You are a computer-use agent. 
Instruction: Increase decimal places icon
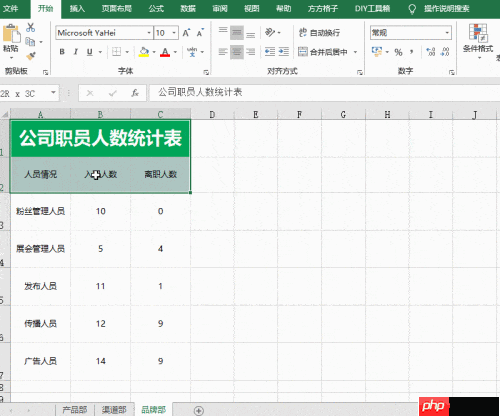[x=430, y=52]
